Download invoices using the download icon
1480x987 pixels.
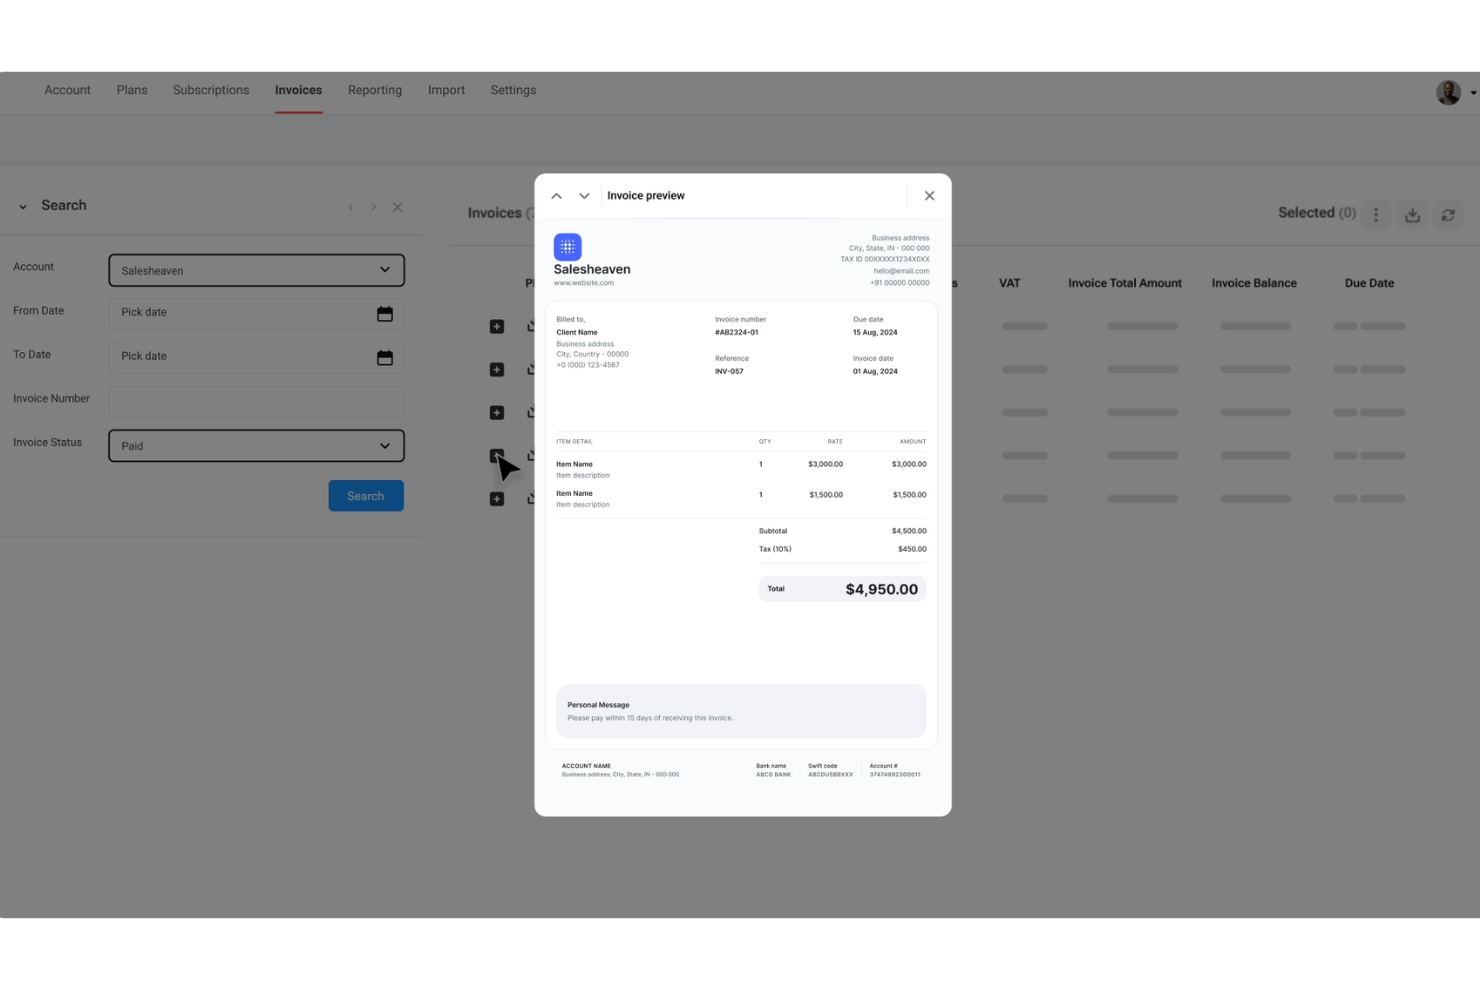[1412, 214]
